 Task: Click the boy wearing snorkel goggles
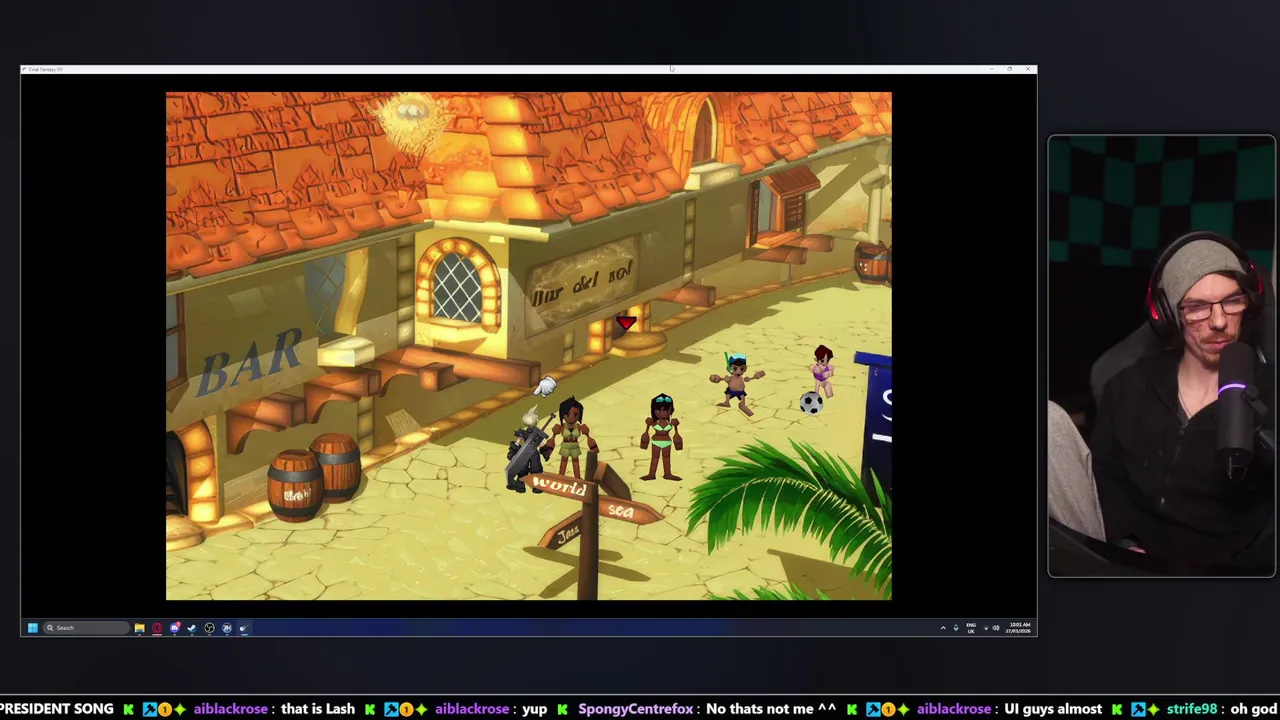[x=737, y=383]
